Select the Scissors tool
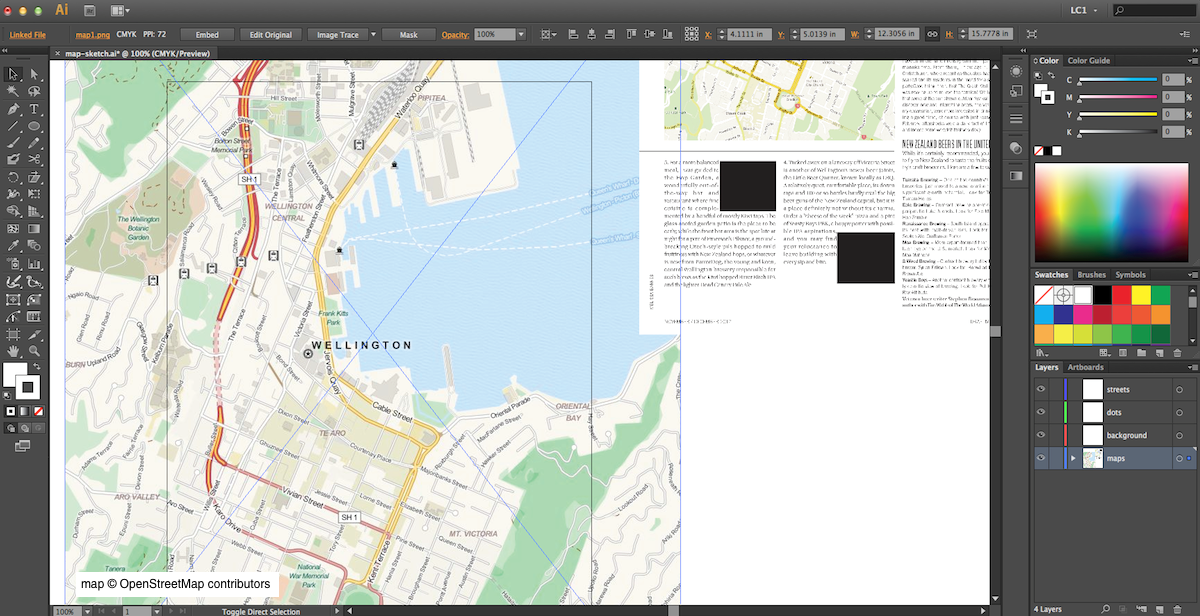Image resolution: width=1200 pixels, height=616 pixels. (x=34, y=160)
